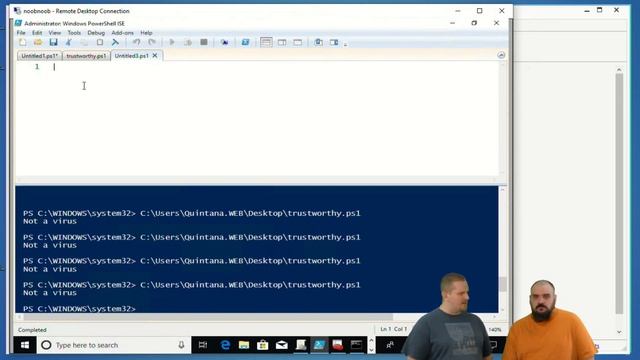Click the PowerShell ISE taskbar icon

[319, 345]
